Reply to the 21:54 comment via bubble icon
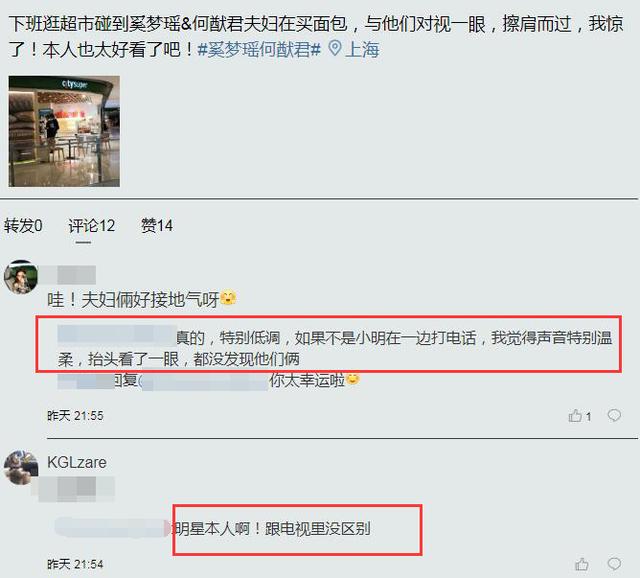 pyautogui.click(x=614, y=564)
